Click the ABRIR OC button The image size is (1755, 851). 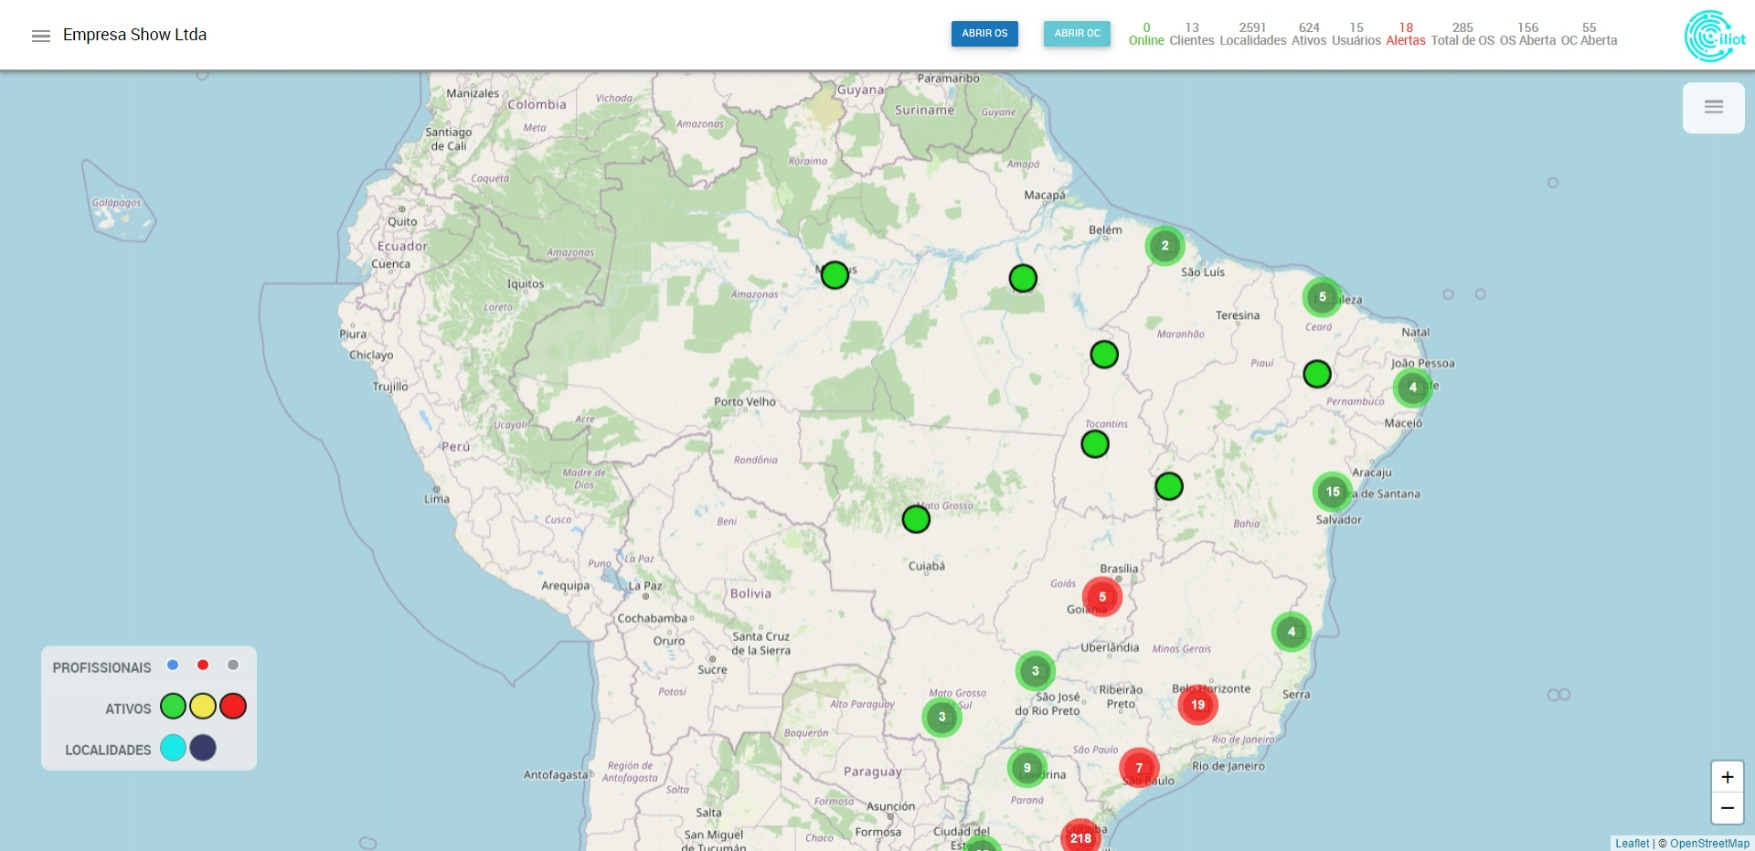(x=1077, y=33)
